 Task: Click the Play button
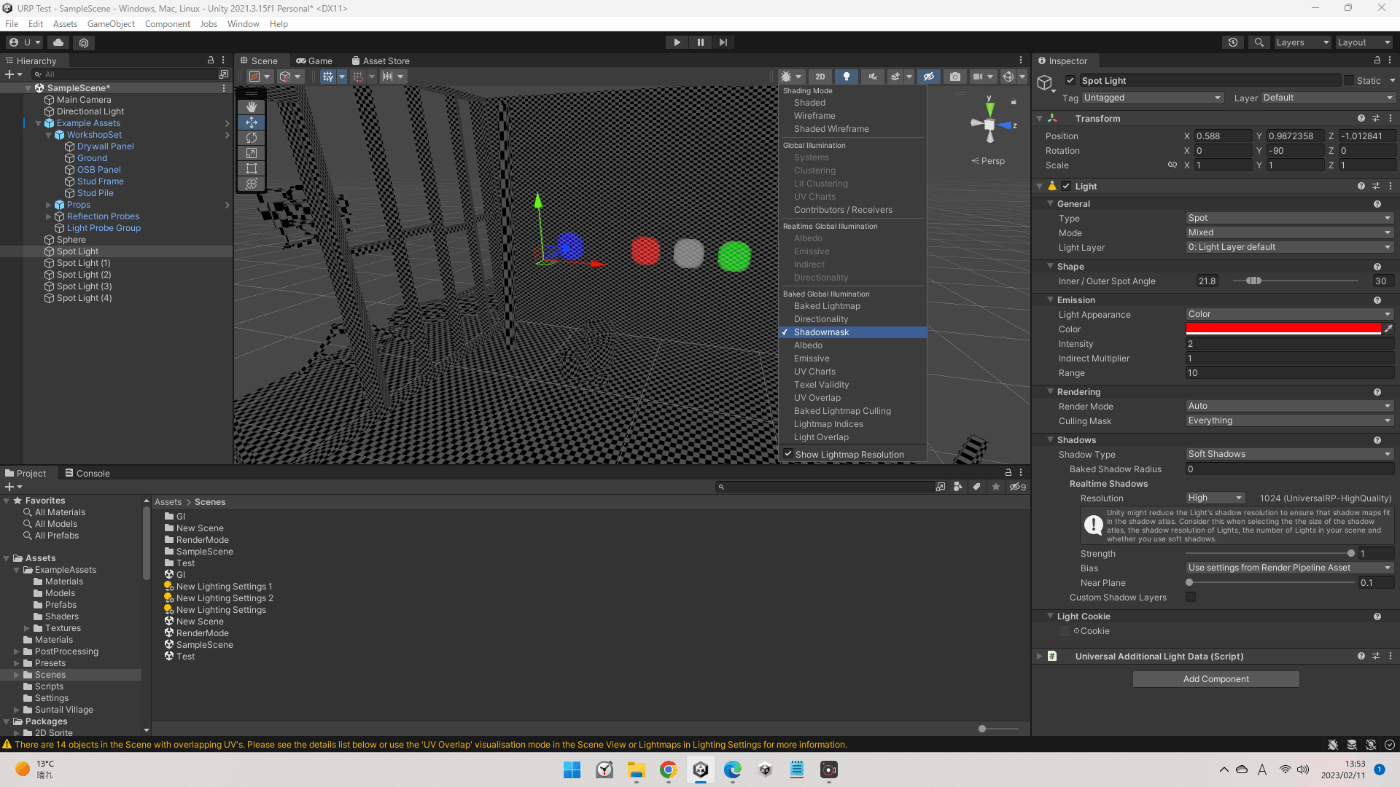[x=677, y=42]
